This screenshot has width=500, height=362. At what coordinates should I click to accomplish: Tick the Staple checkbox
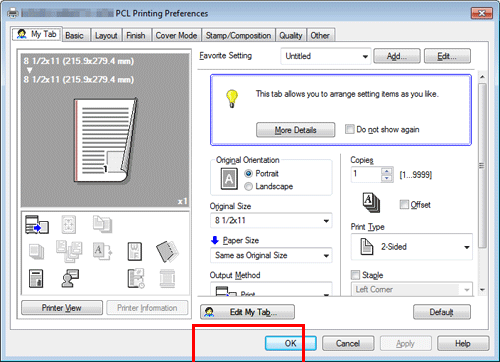355,275
